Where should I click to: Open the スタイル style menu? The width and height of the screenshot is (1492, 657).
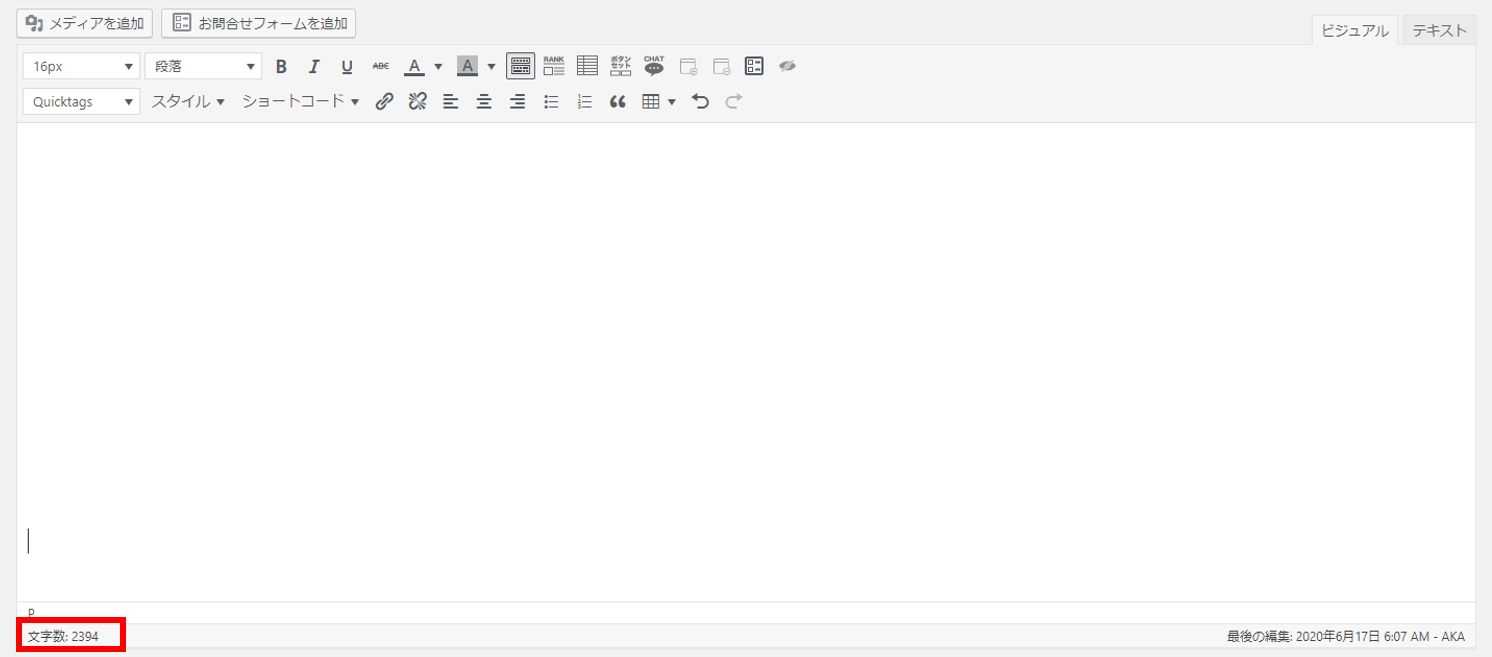[x=188, y=102]
